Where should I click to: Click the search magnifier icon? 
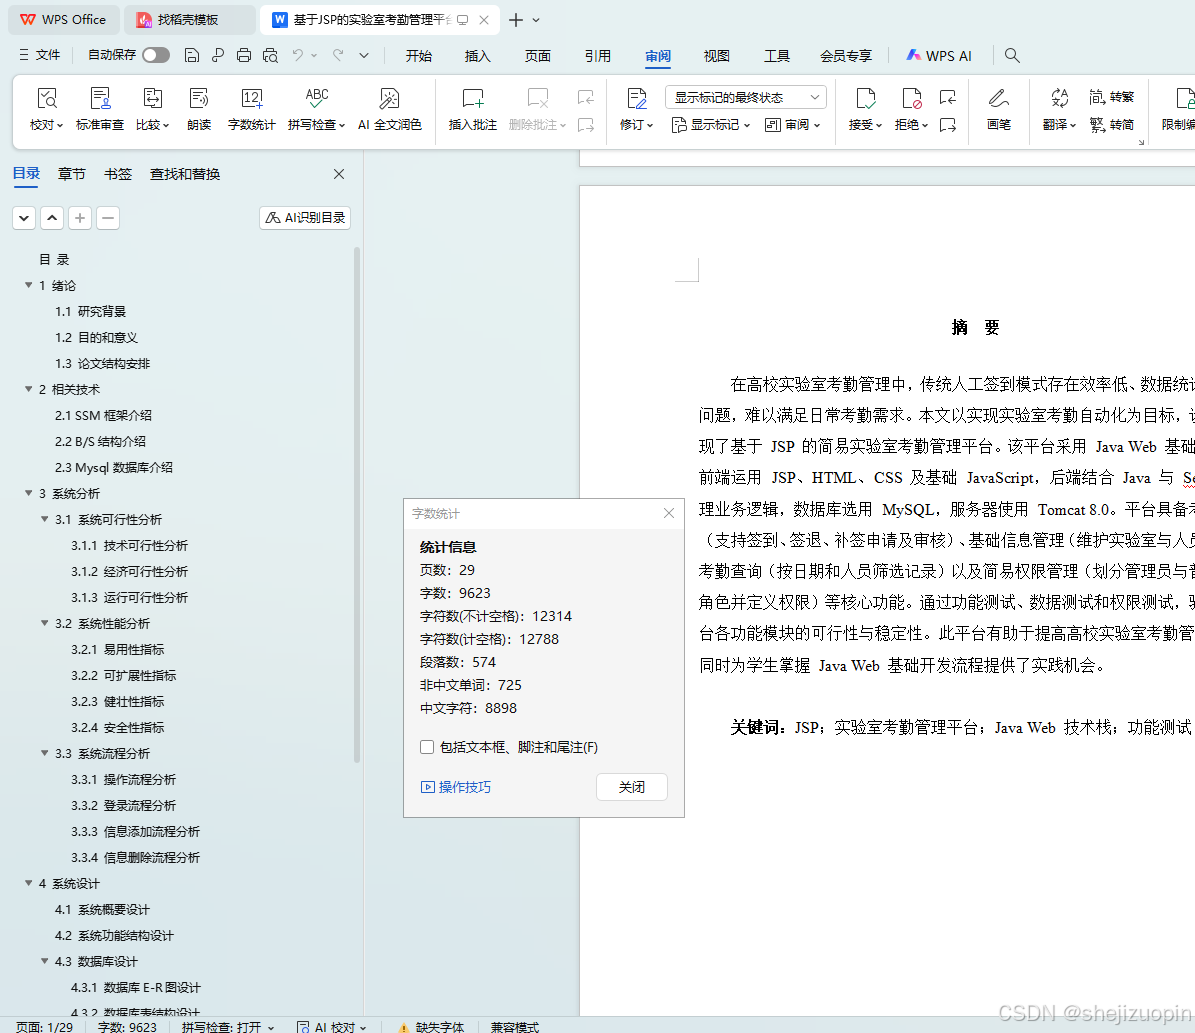(x=1011, y=55)
